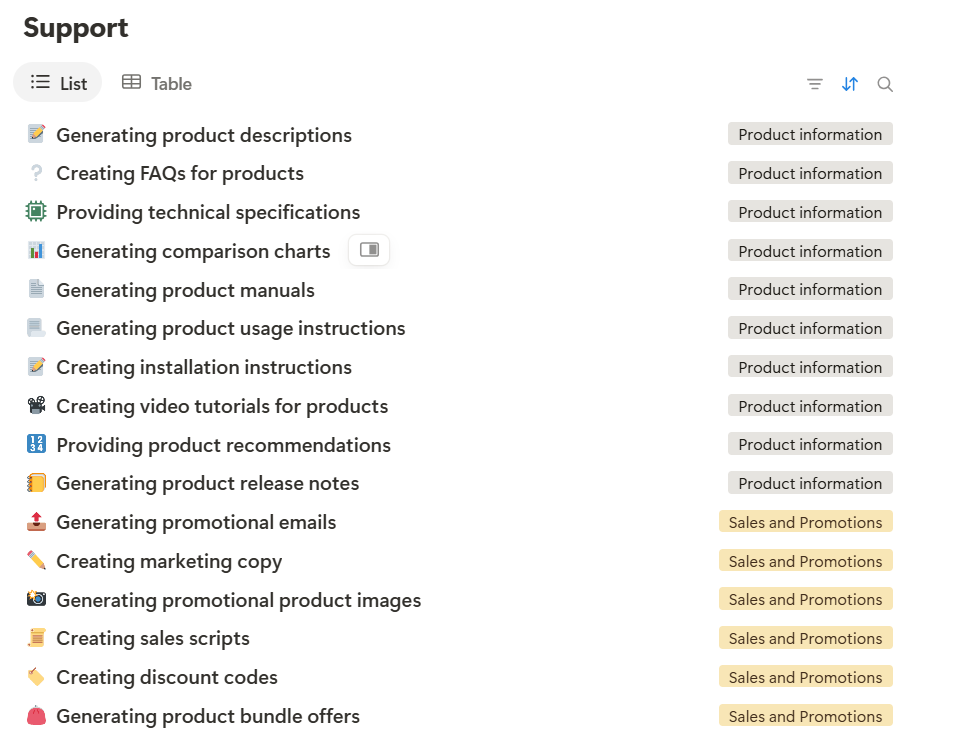Screen dimensions: 967x730
Task: Switch to the List view tab
Action: pyautogui.click(x=58, y=83)
